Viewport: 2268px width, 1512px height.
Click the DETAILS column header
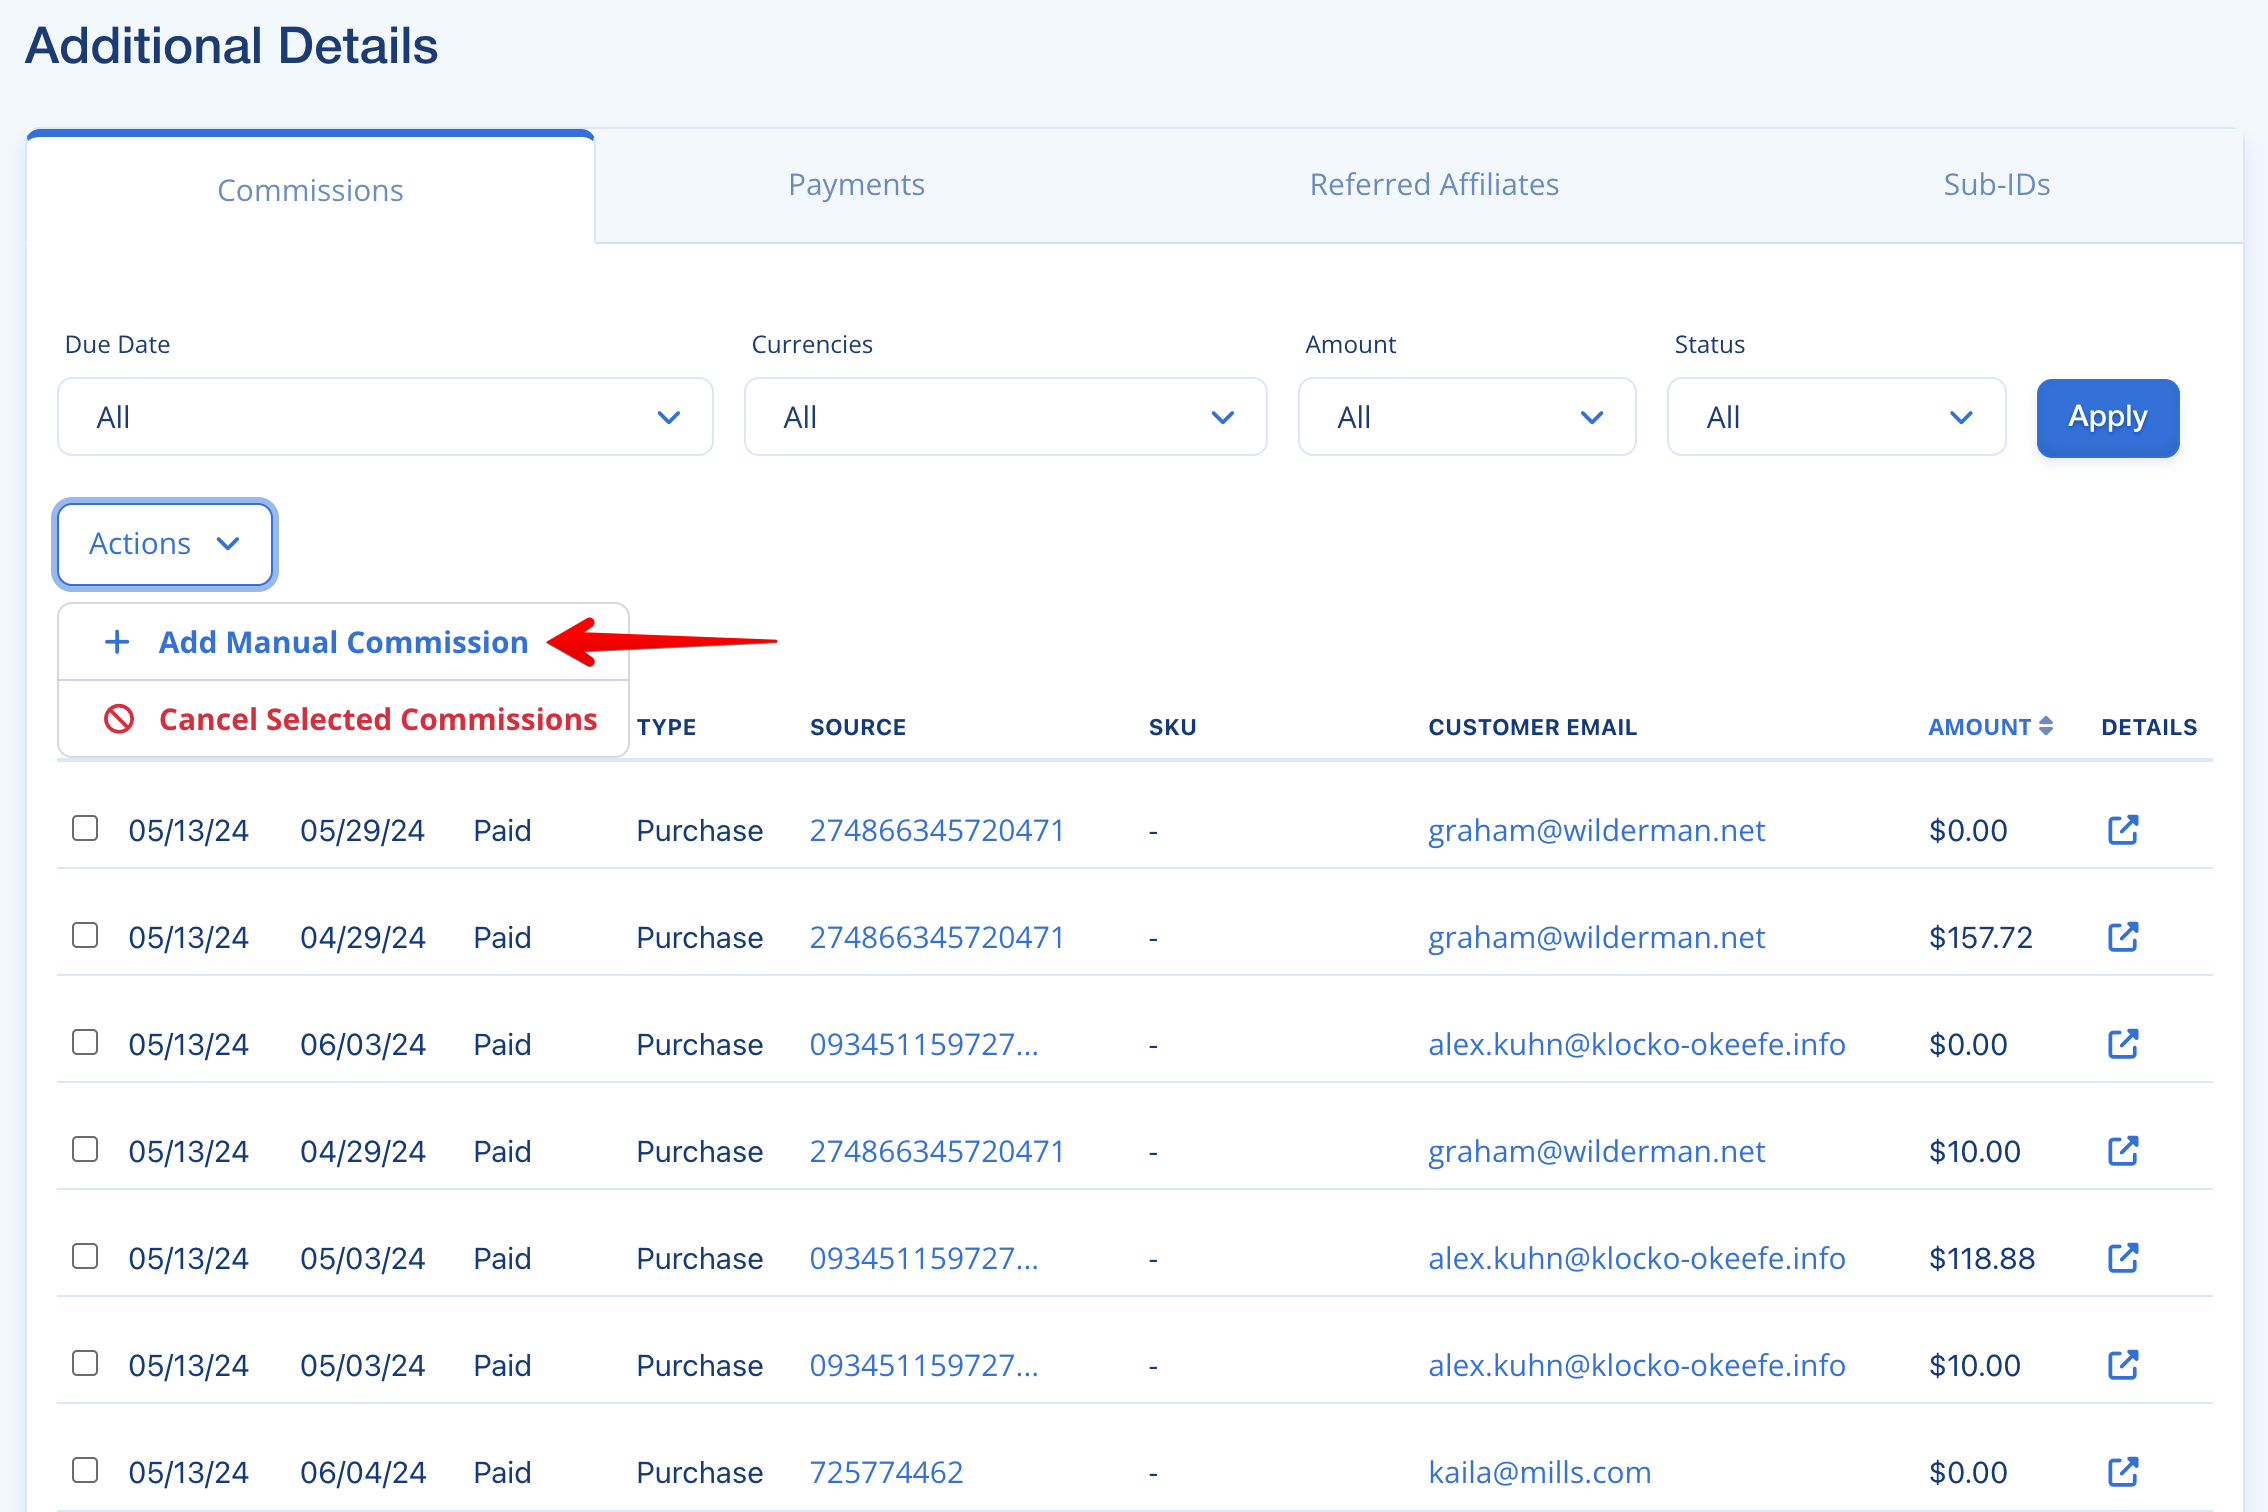point(2149,727)
